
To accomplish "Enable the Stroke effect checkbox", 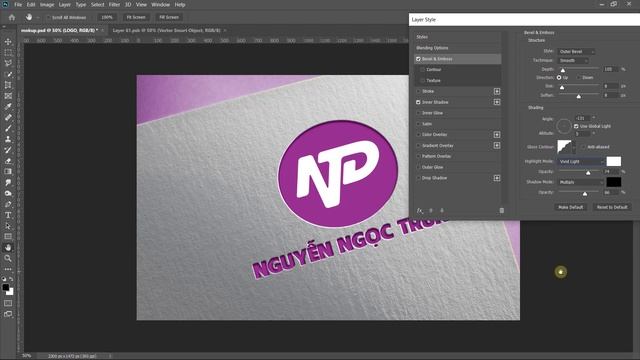I will [x=418, y=91].
